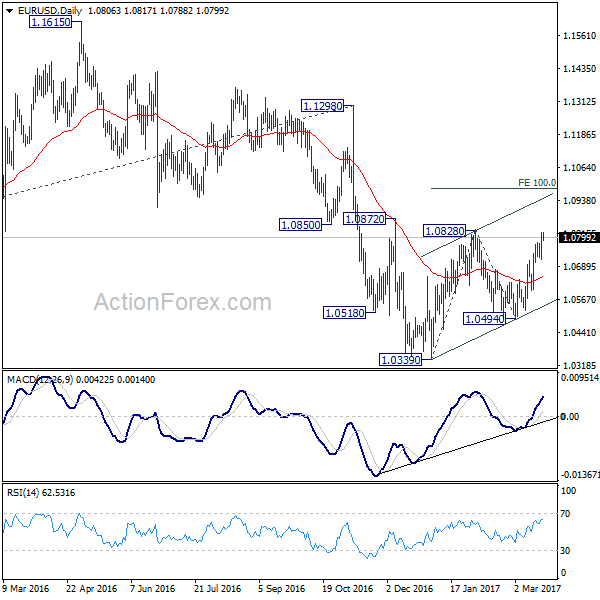
Task: Select the 1.16150 price label
Action: [x=51, y=22]
